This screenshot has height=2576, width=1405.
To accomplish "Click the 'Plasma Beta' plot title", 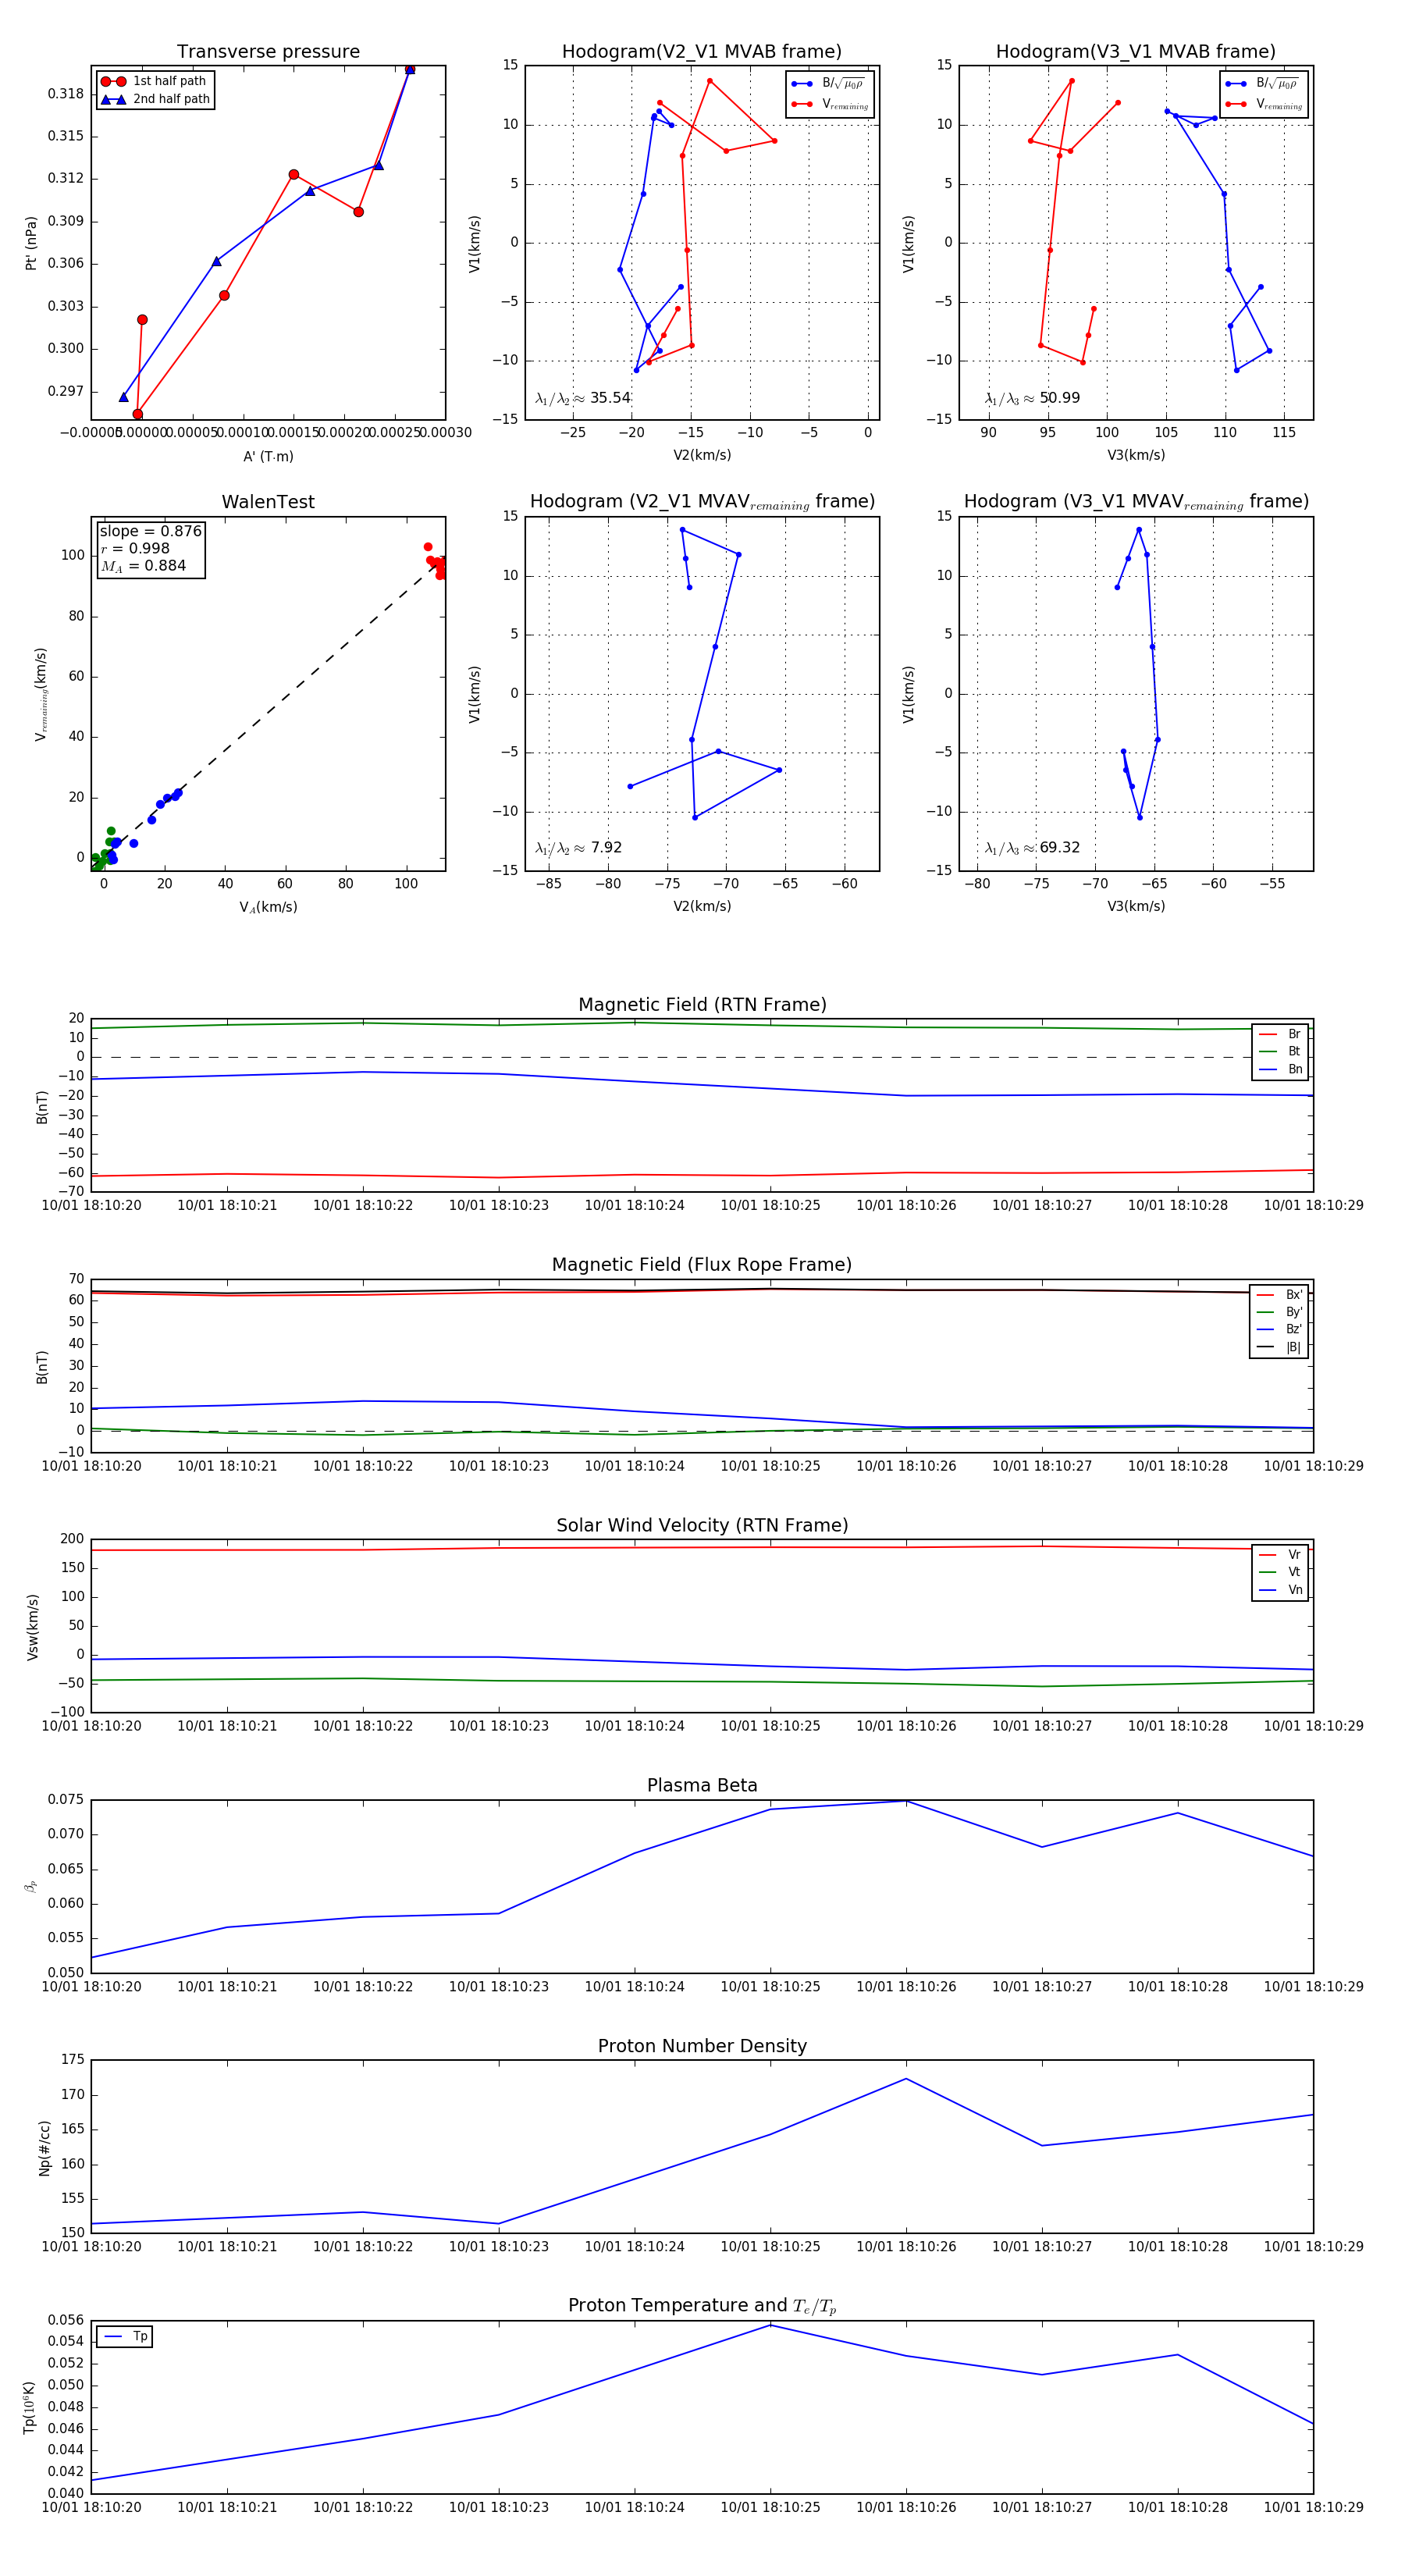I will click(702, 1785).
